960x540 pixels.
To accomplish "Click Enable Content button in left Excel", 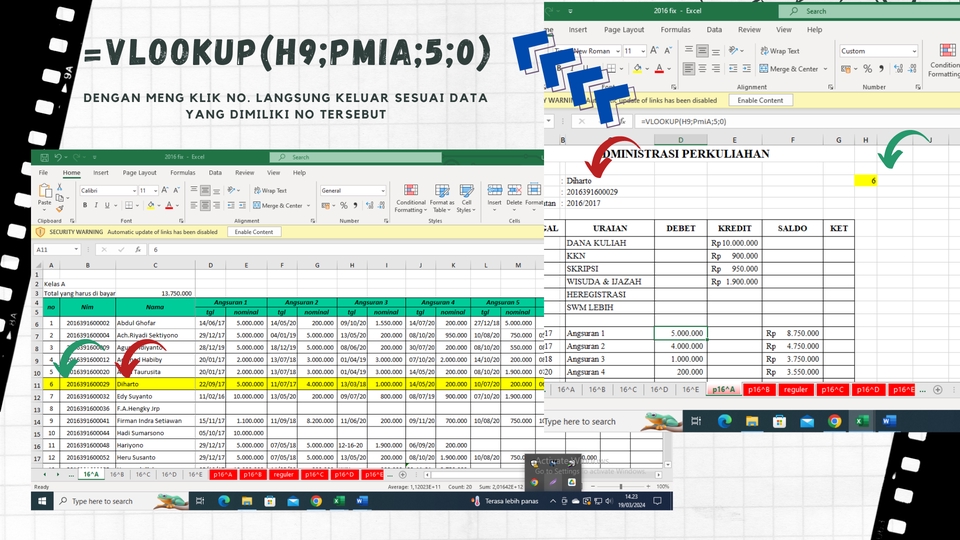I will pos(254,232).
